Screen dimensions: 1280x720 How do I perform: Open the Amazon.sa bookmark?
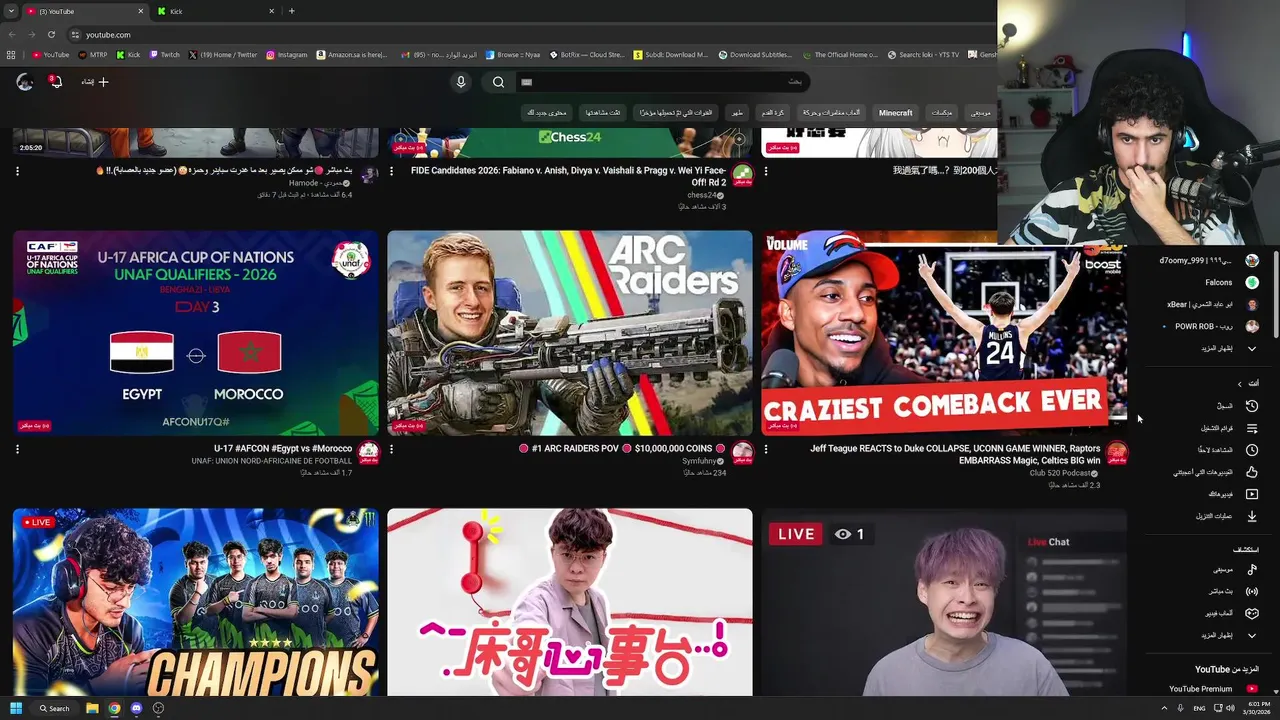[351, 55]
